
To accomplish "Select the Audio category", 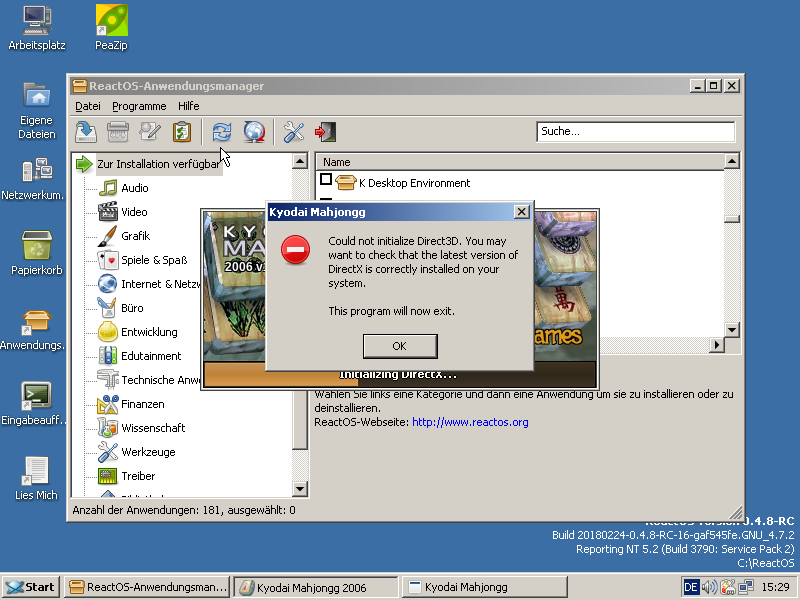I will click(x=123, y=188).
